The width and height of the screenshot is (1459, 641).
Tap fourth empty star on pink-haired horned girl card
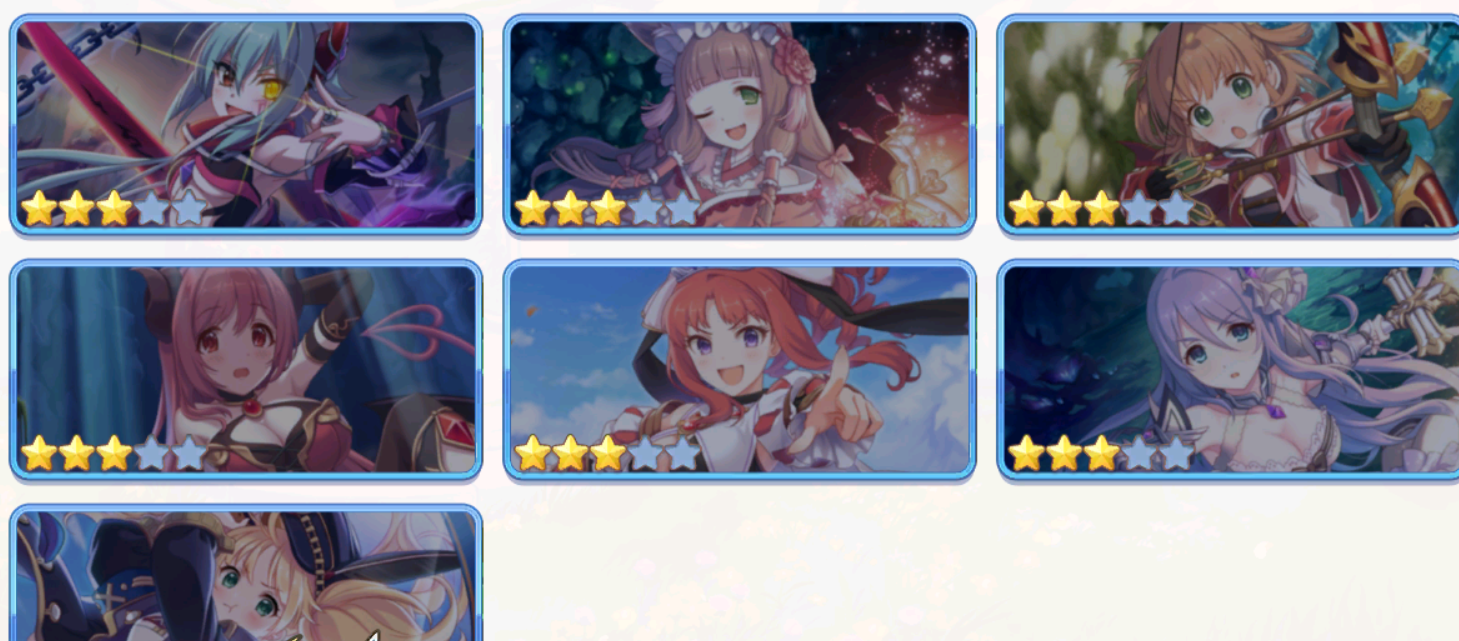click(151, 453)
